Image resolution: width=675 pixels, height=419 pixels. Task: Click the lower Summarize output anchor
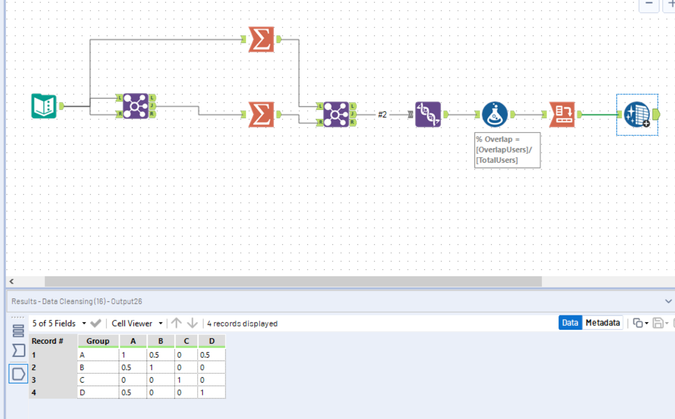pos(279,114)
